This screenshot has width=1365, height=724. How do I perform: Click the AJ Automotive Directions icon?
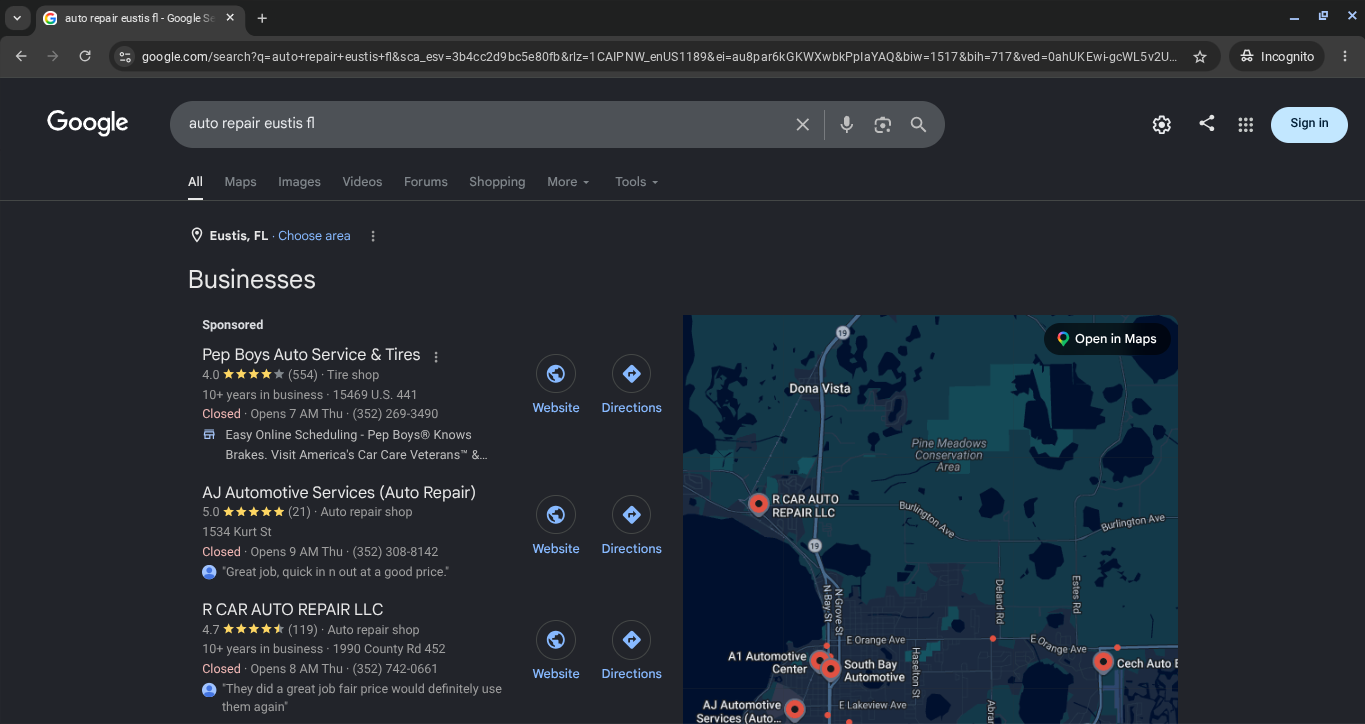coord(631,515)
